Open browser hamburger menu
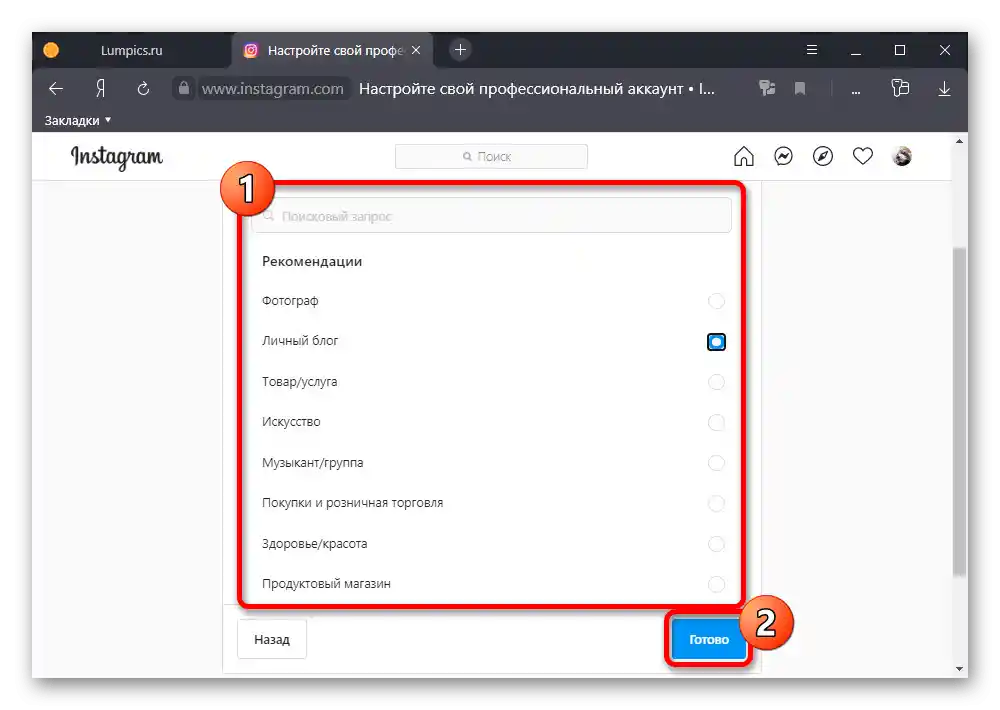This screenshot has height=710, width=1000. (812, 50)
